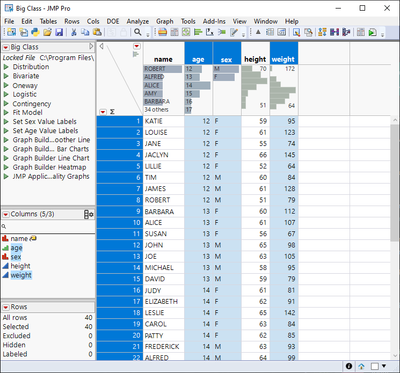Select the height column header
This screenshot has height=373, width=400.
tap(255, 53)
